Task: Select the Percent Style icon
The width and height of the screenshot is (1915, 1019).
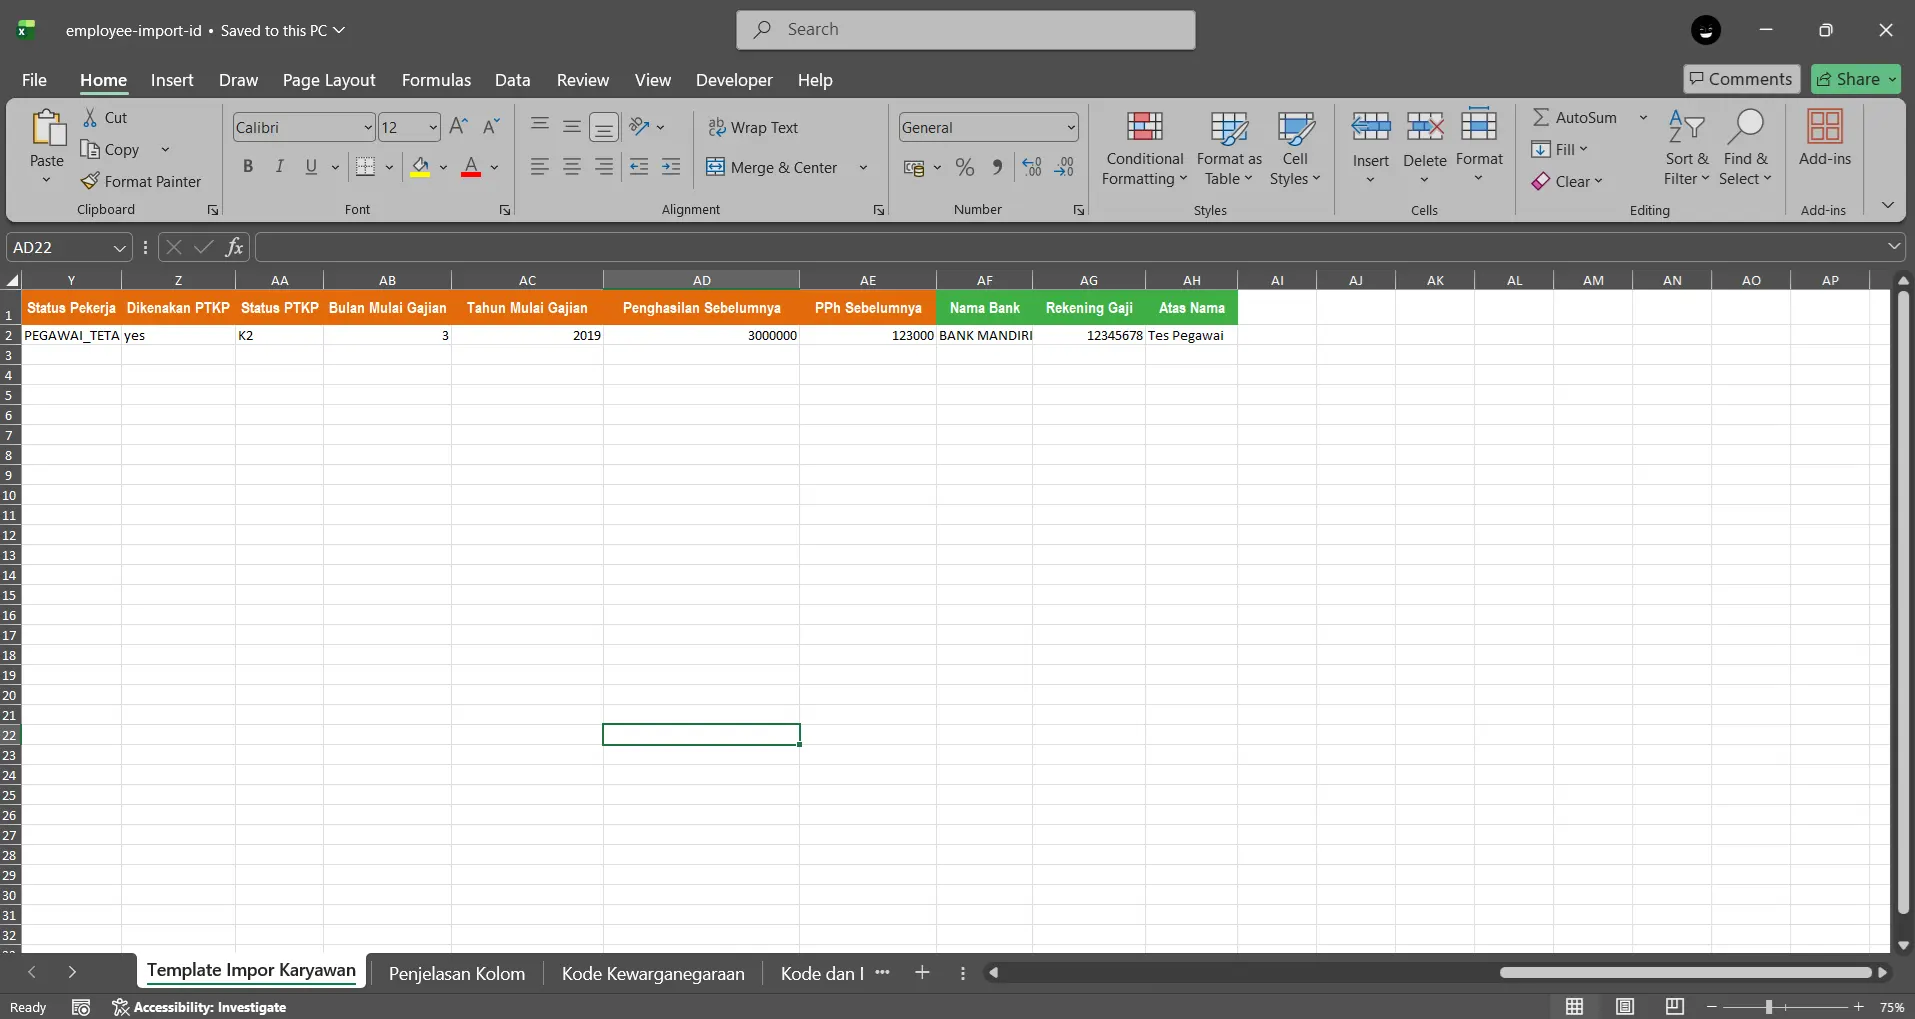Action: point(965,167)
